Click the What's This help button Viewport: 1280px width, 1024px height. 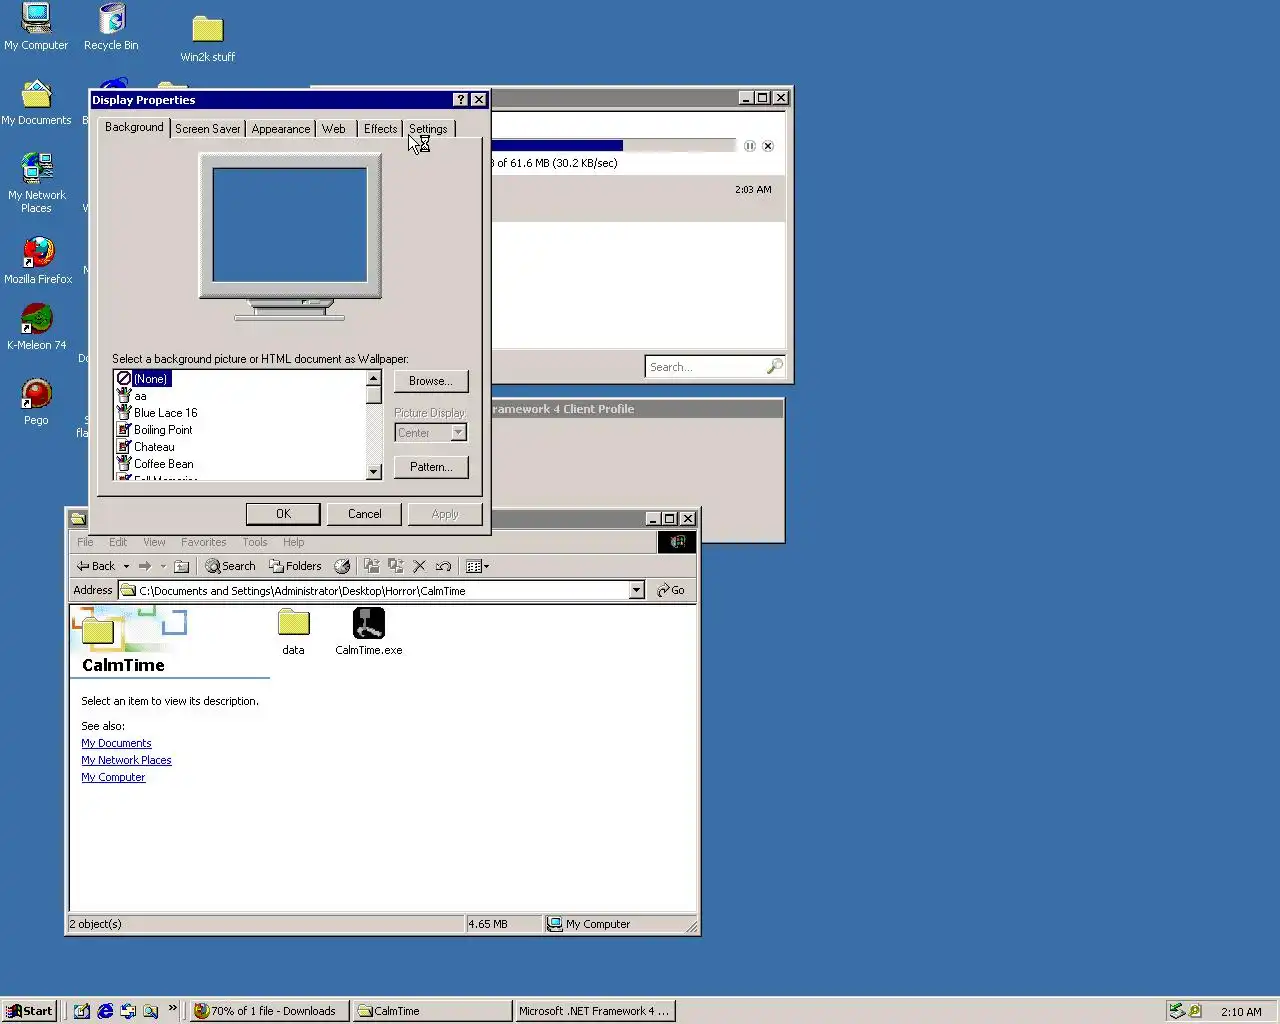pyautogui.click(x=460, y=100)
